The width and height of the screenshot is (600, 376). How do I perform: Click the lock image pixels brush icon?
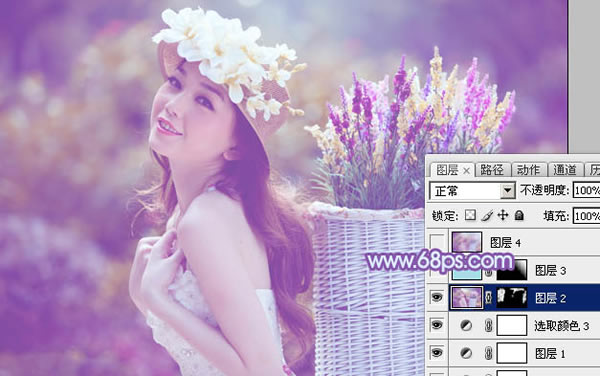pos(486,215)
